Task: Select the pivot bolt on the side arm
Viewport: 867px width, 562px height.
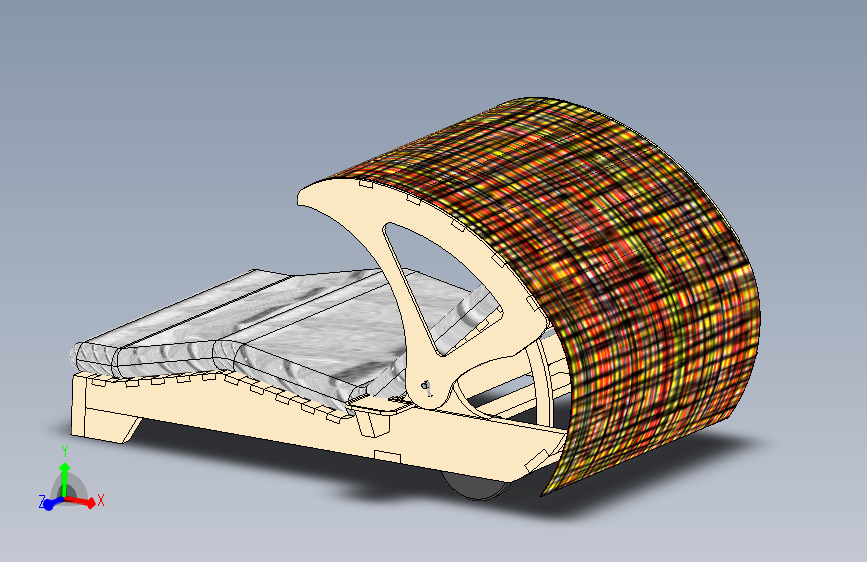Action: pyautogui.click(x=426, y=387)
